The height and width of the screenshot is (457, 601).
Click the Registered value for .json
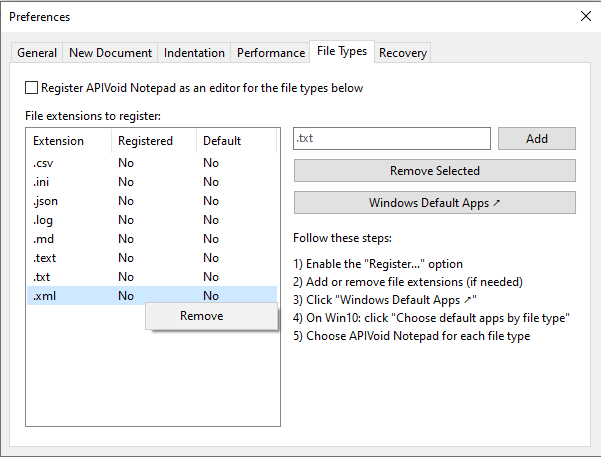tap(126, 201)
